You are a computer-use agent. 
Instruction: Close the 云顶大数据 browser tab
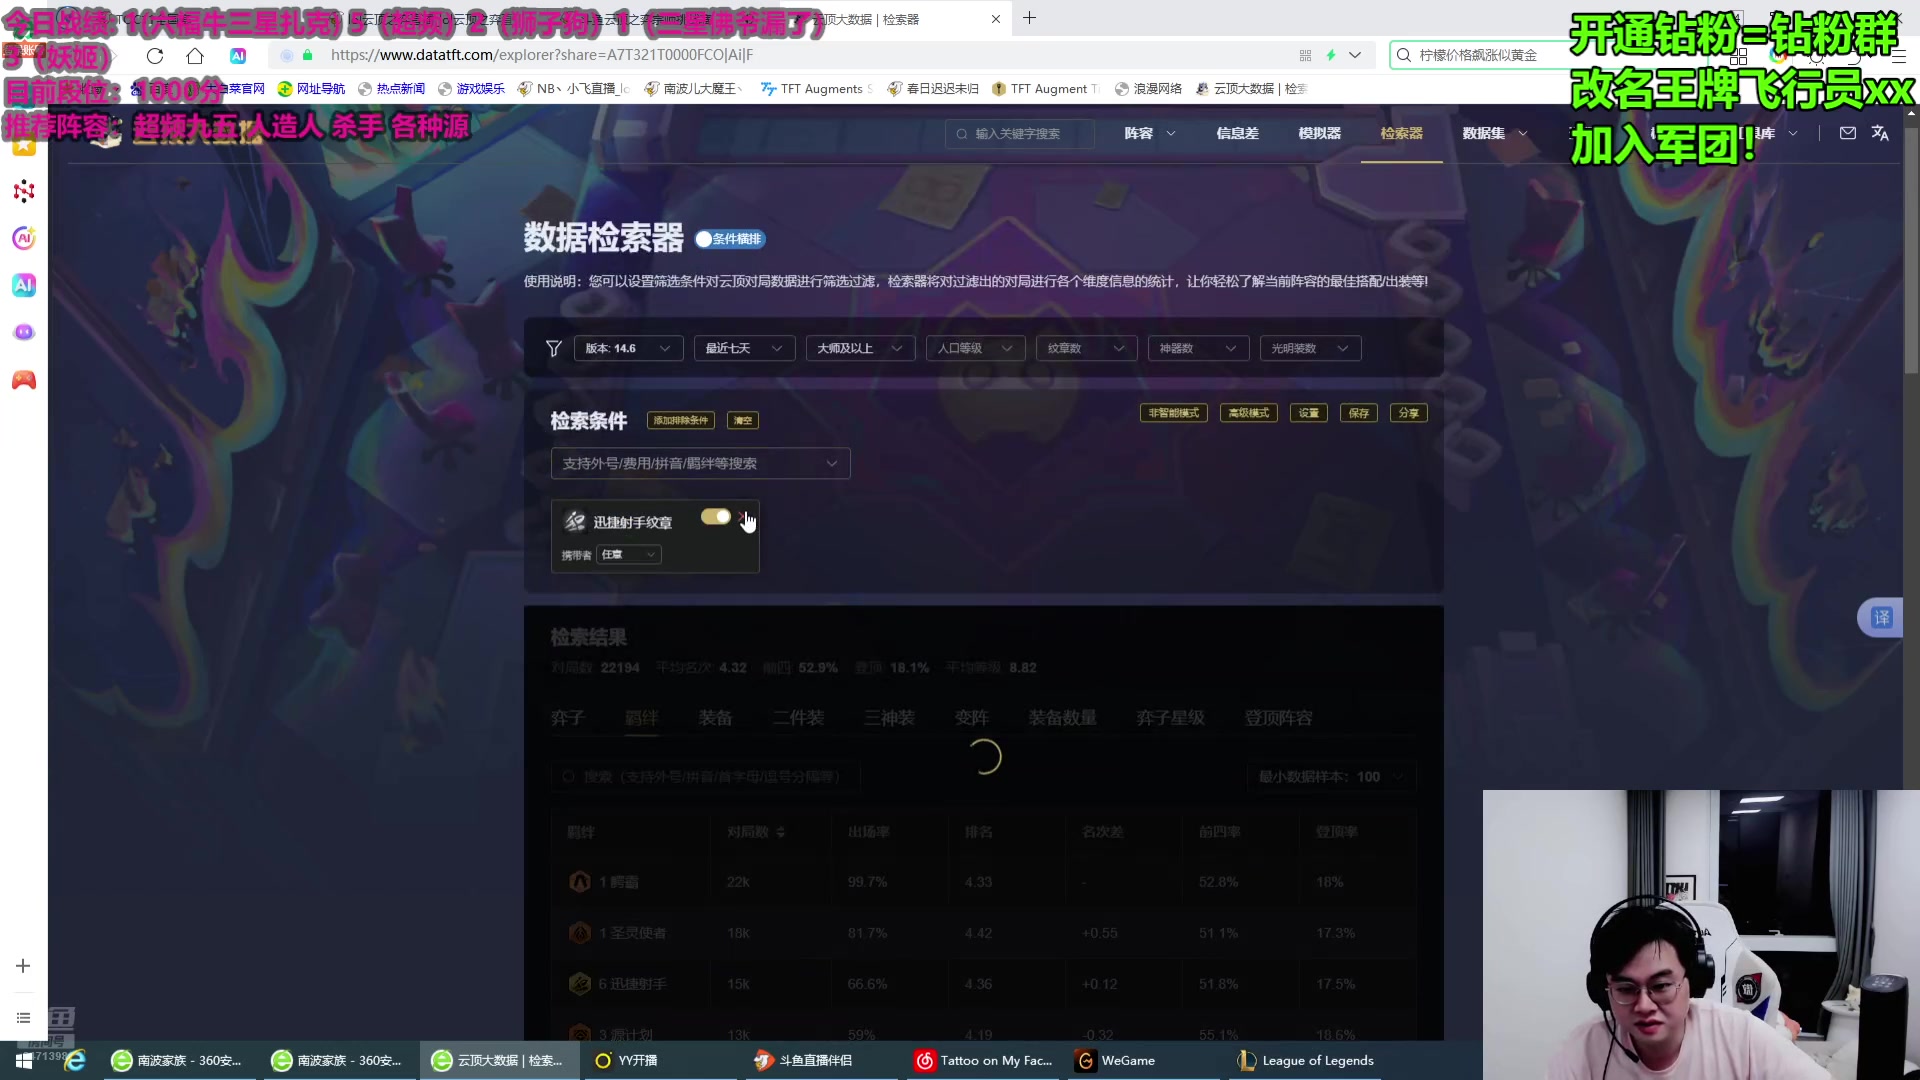point(995,19)
